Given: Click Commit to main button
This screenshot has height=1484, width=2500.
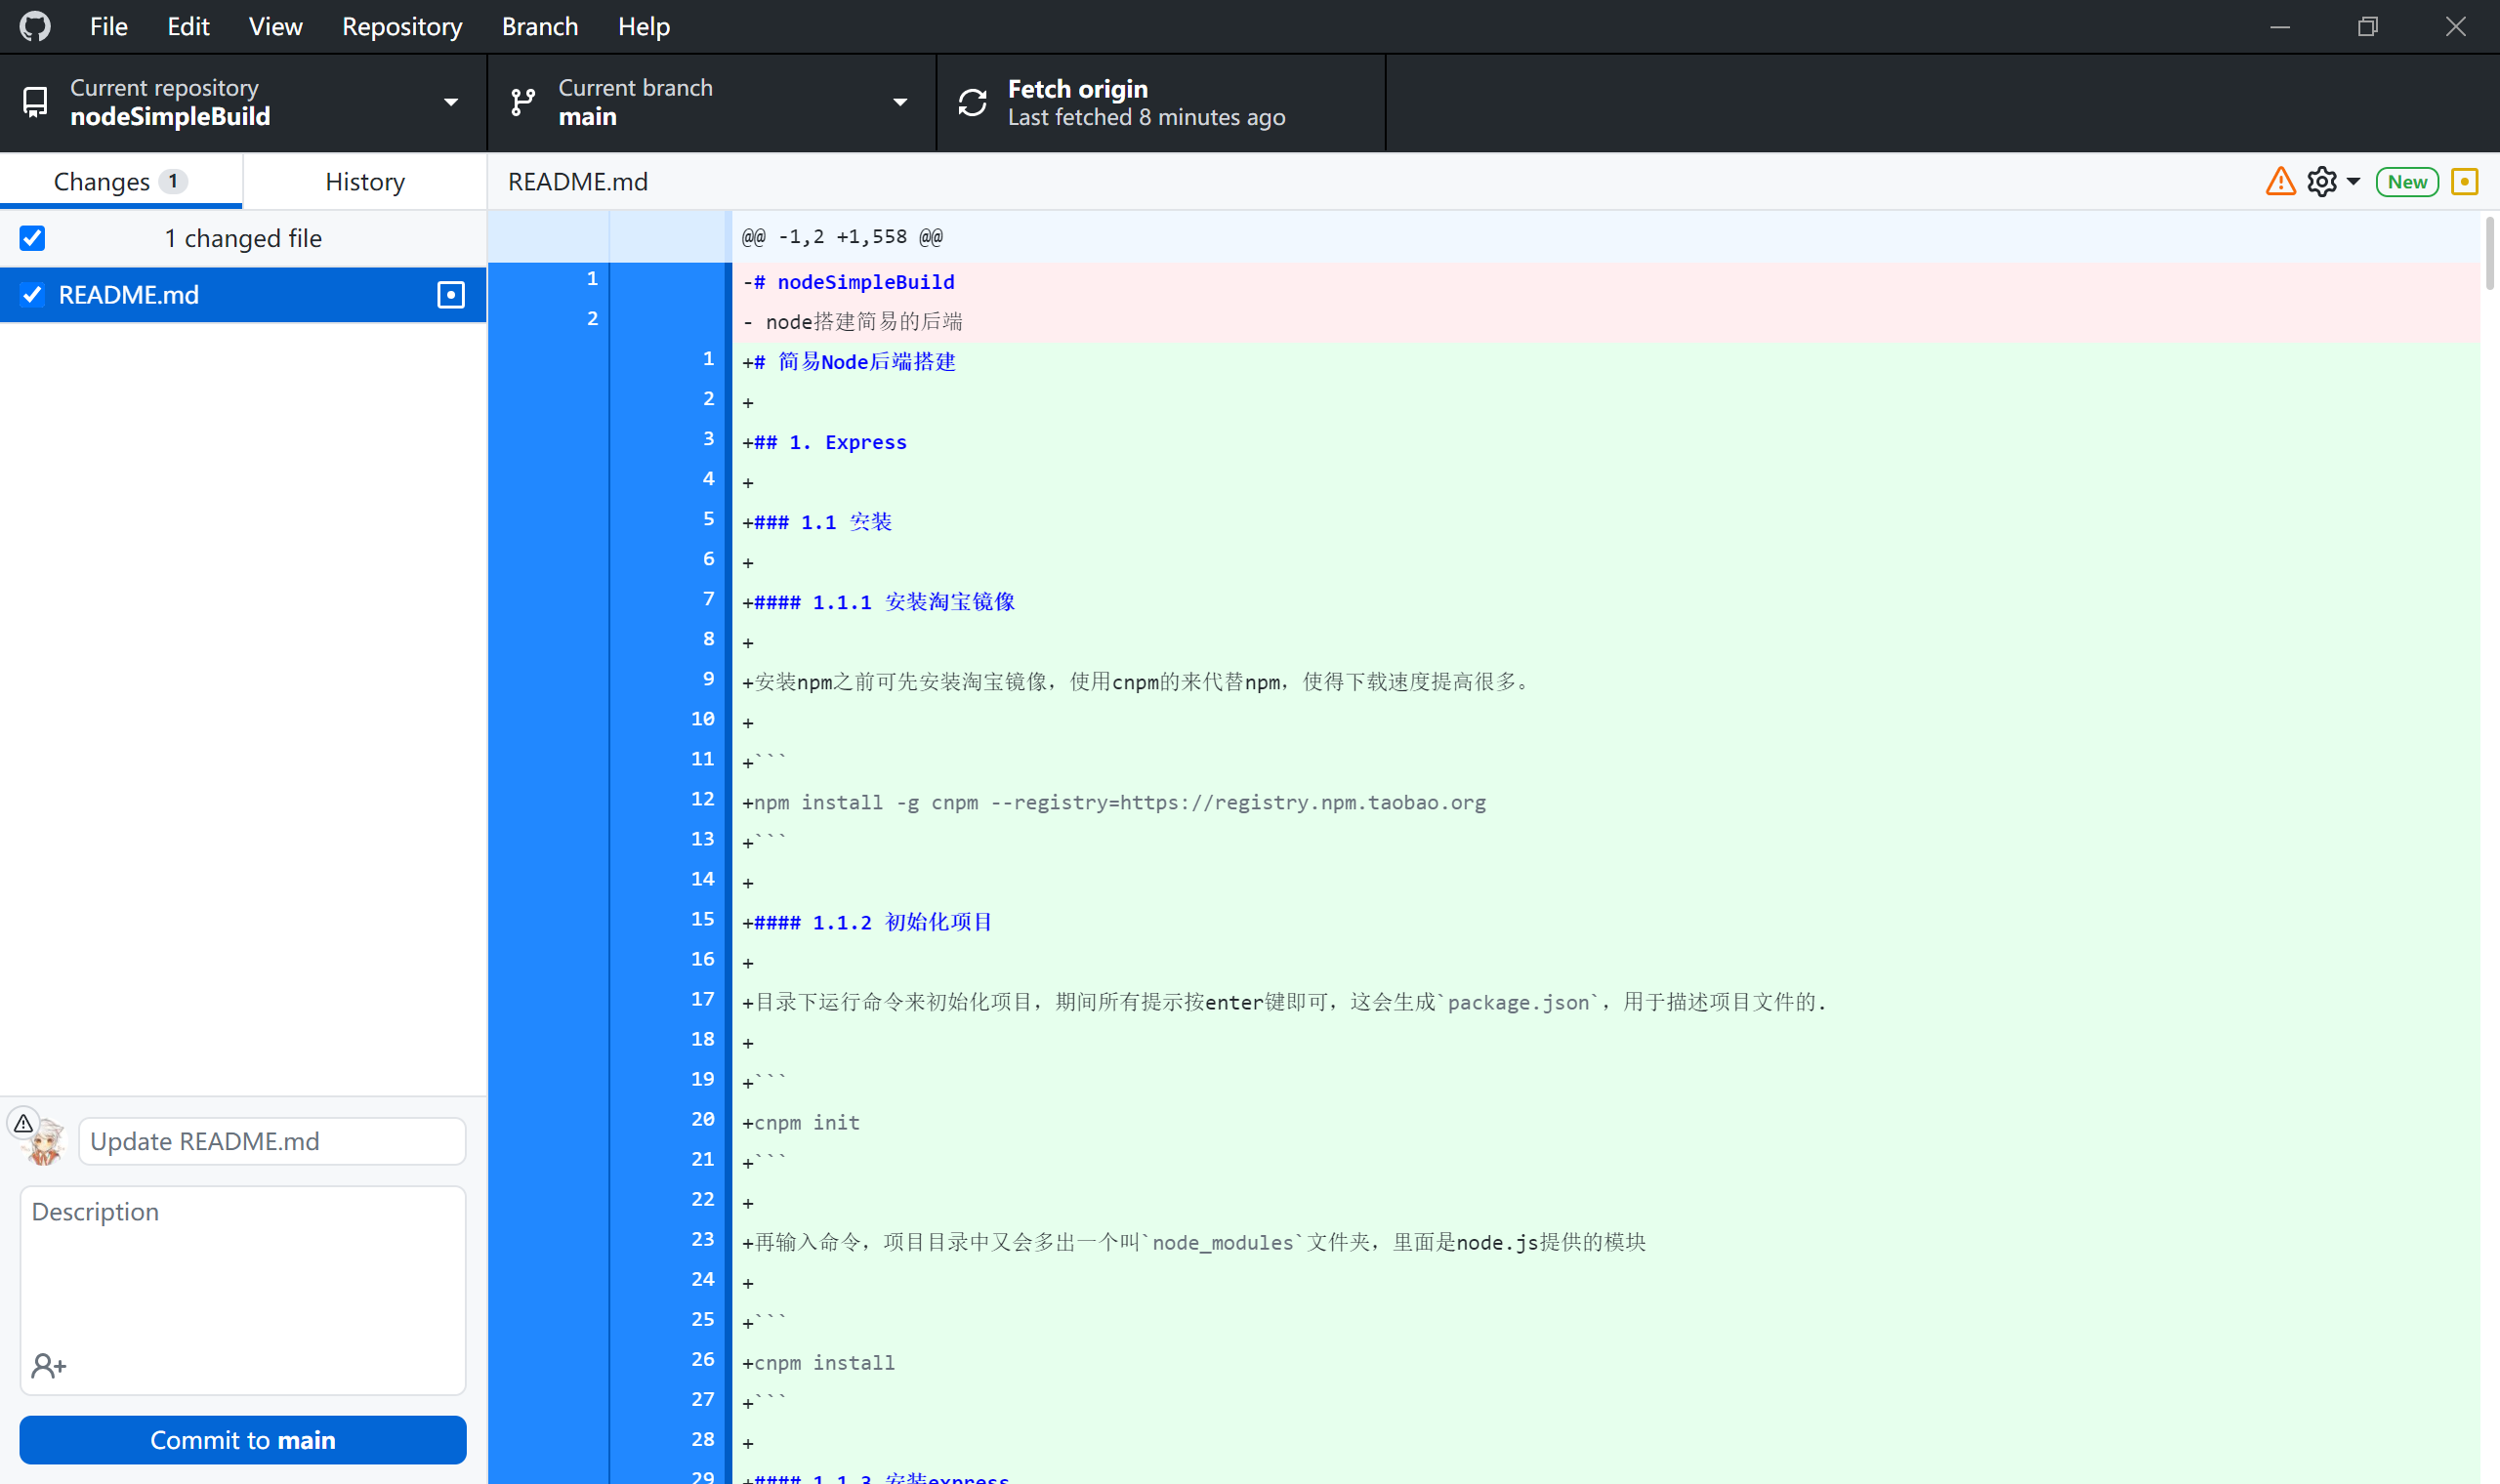Looking at the screenshot, I should coord(243,1440).
